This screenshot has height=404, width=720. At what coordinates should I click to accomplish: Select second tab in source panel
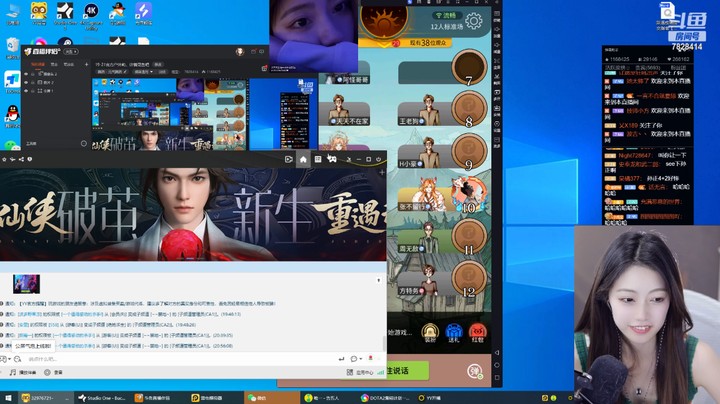click(54, 64)
